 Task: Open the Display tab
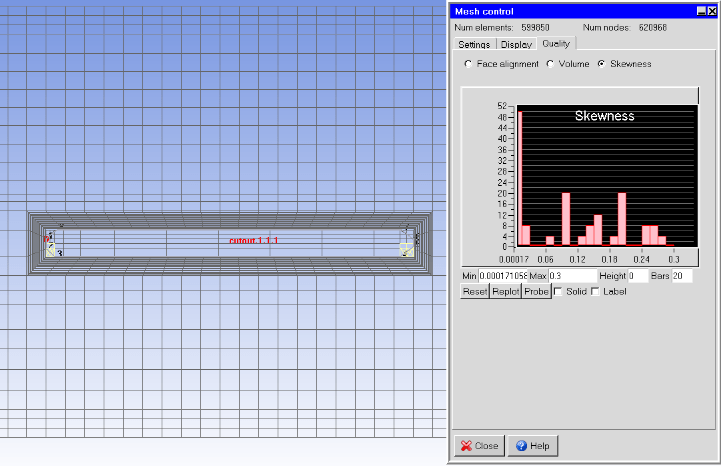point(516,44)
